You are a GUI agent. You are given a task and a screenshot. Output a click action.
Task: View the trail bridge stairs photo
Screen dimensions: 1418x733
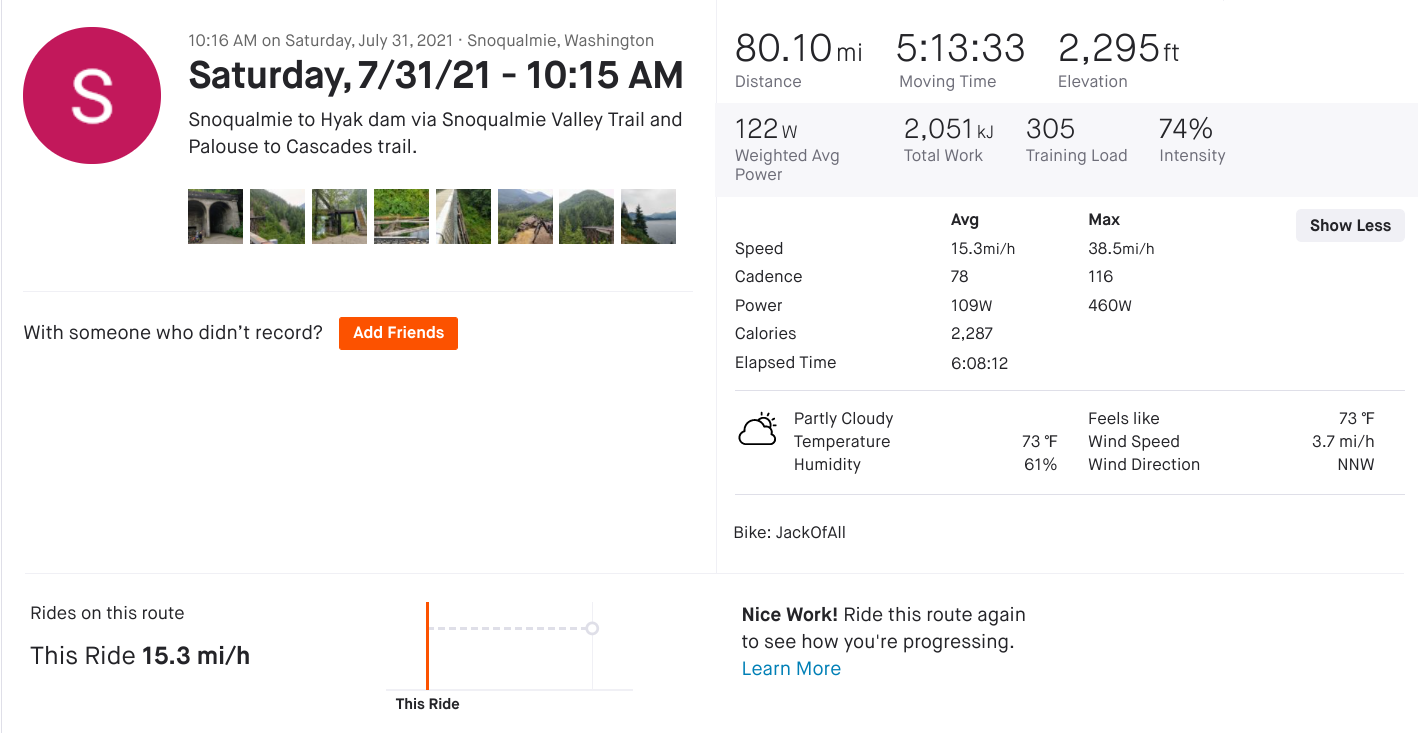339,216
